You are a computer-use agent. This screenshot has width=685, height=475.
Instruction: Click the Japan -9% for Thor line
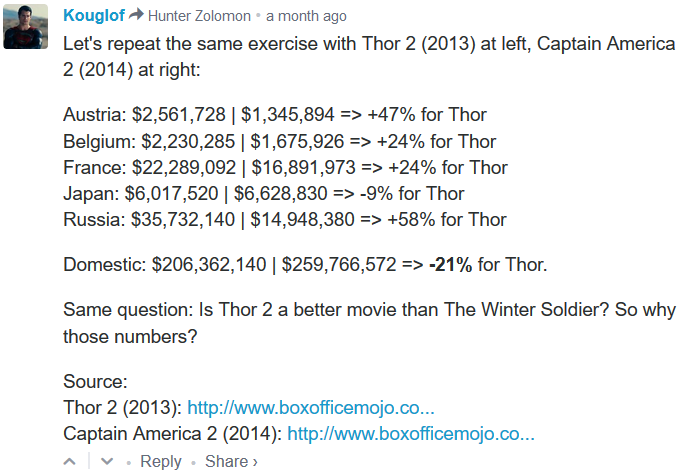point(264,194)
